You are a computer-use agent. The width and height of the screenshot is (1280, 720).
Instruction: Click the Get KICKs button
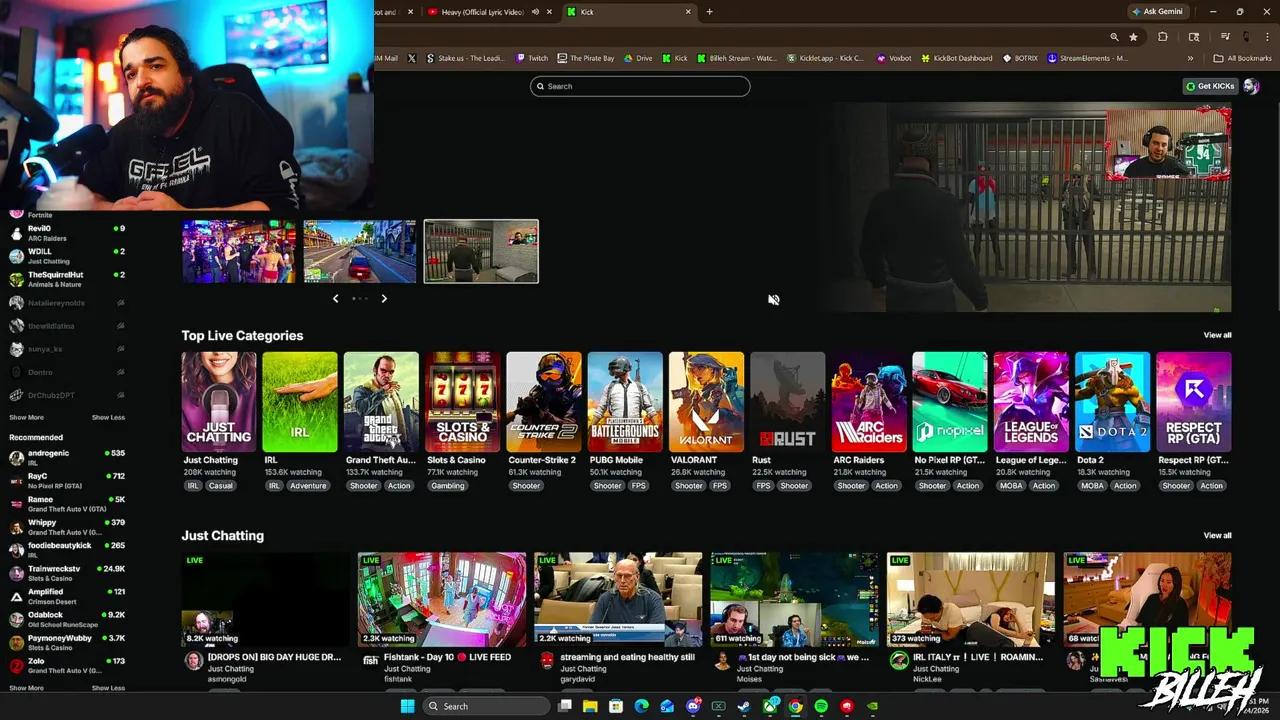[1210, 86]
